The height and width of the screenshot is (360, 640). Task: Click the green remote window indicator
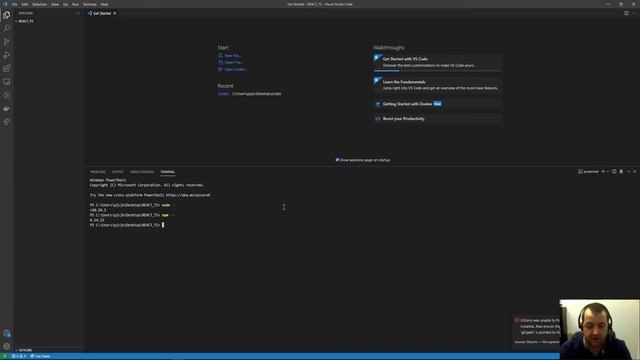click(x=5, y=356)
